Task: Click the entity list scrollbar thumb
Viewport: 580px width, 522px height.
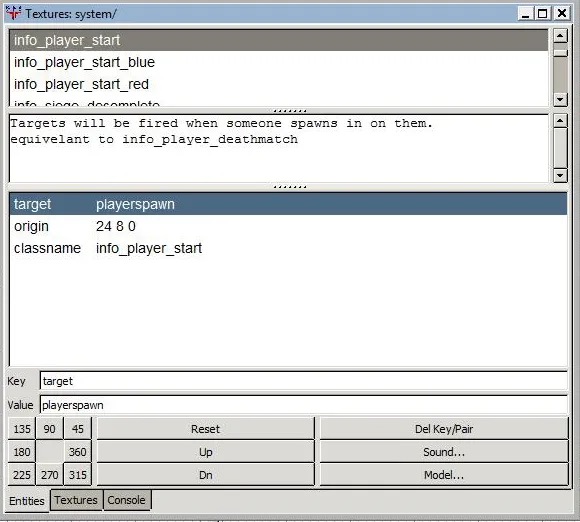Action: click(x=560, y=54)
